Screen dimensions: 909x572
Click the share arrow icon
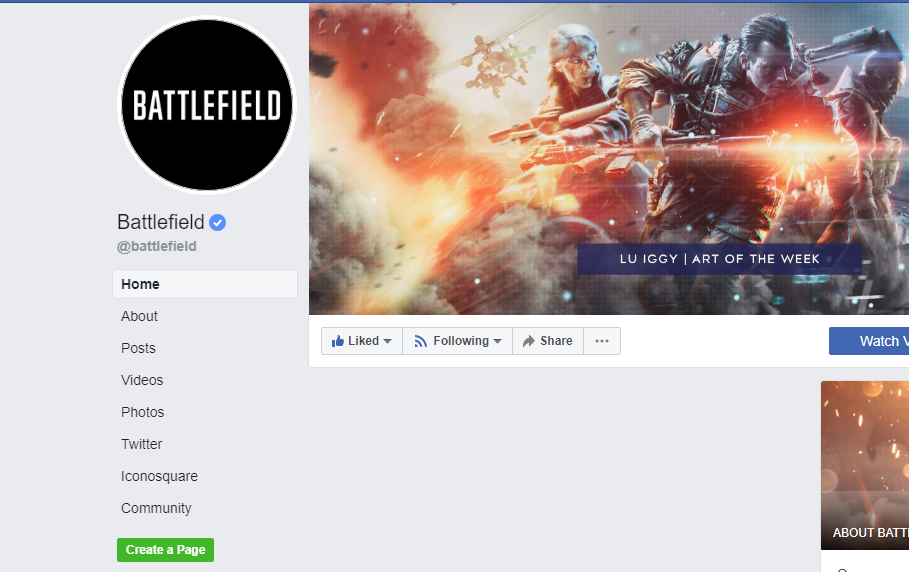529,341
